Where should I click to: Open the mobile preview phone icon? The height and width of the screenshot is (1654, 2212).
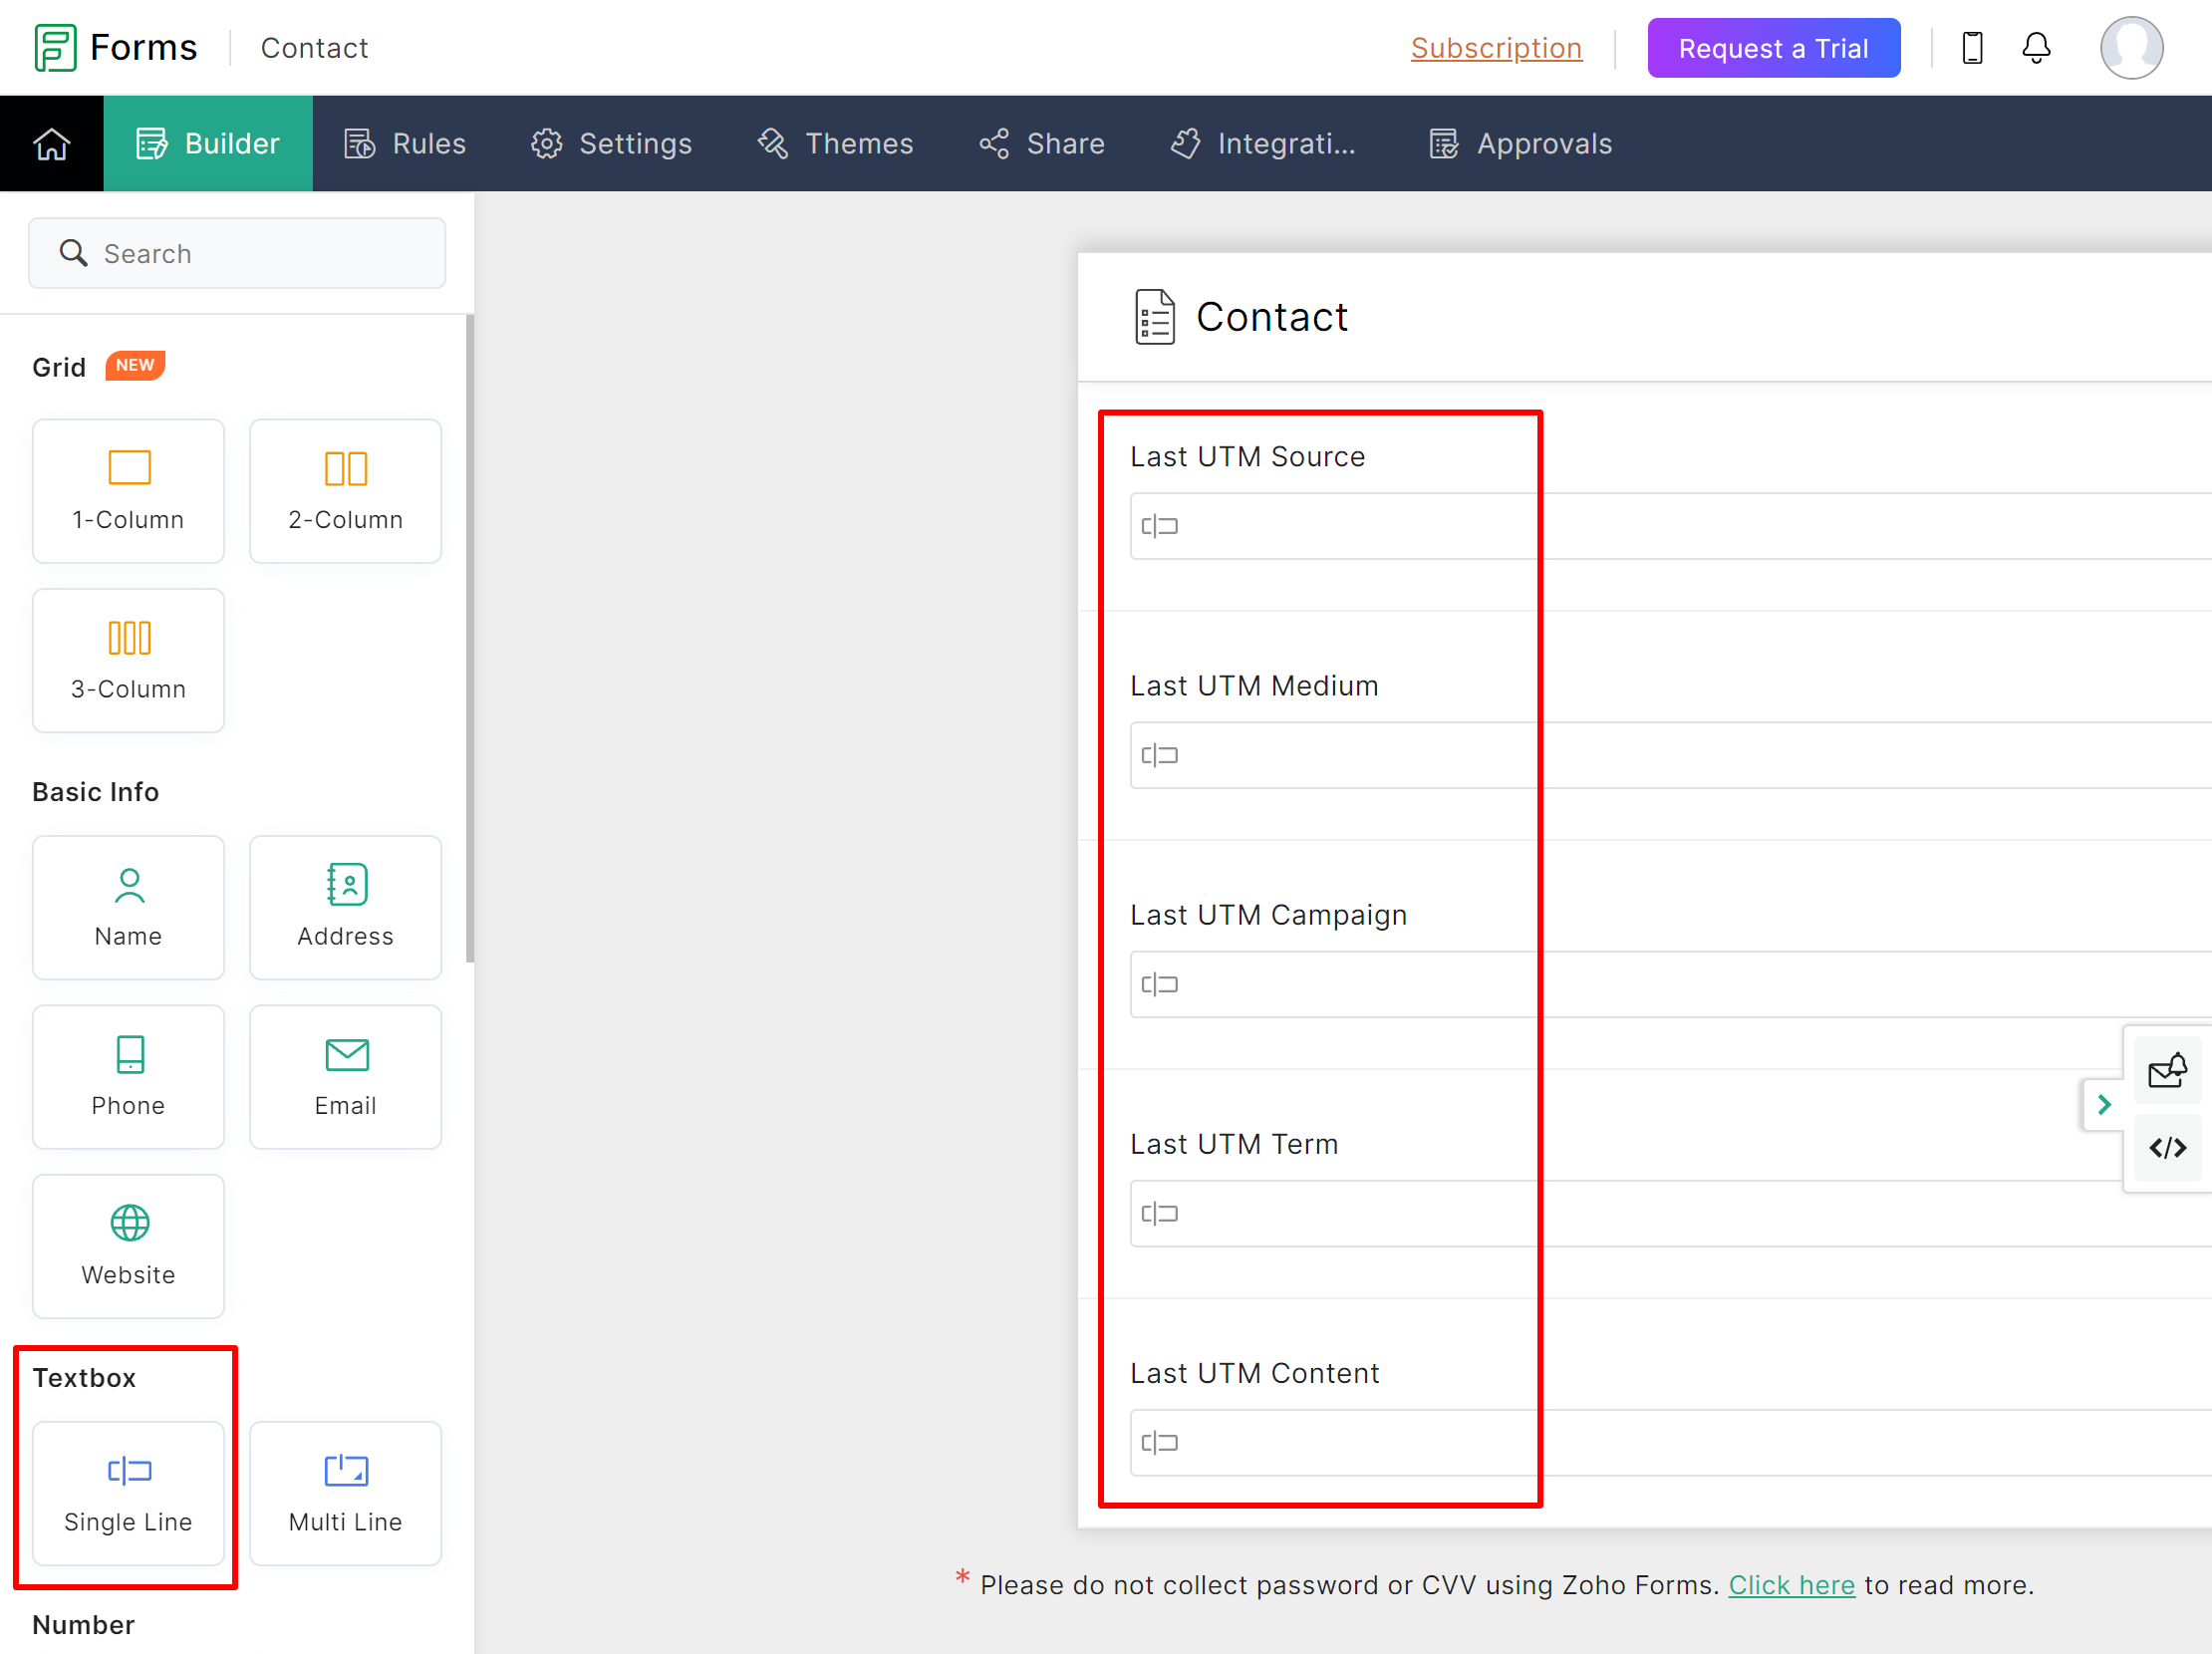click(1972, 47)
